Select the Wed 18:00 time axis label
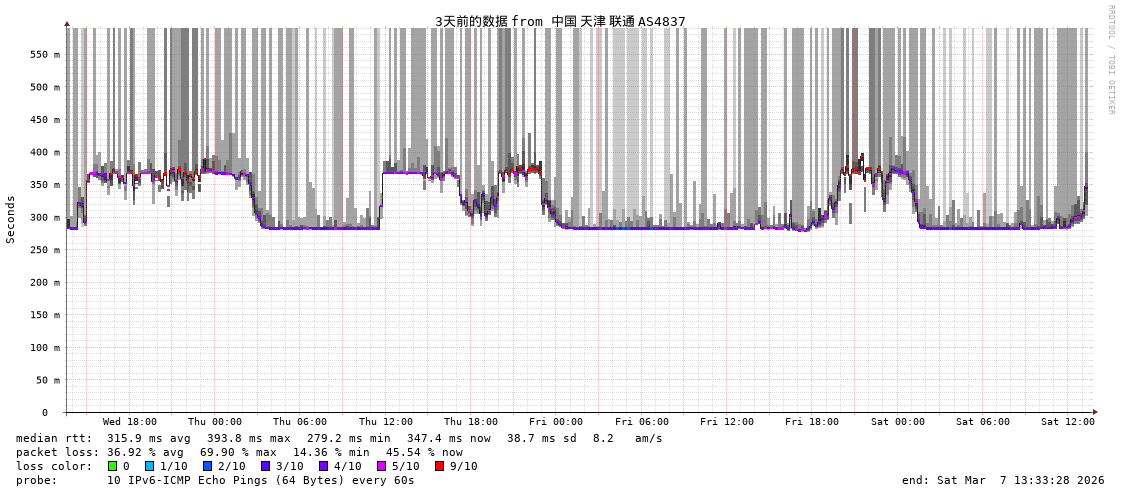1121x494 pixels. coord(129,422)
